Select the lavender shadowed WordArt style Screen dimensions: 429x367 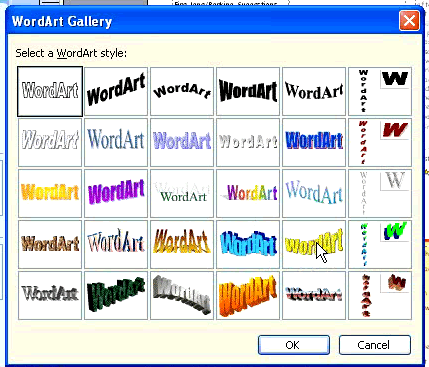182,142
